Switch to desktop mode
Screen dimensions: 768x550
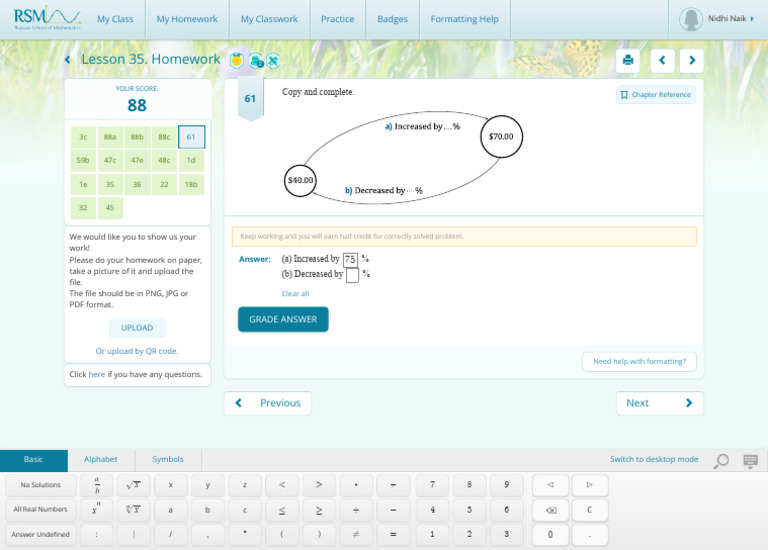(x=654, y=459)
